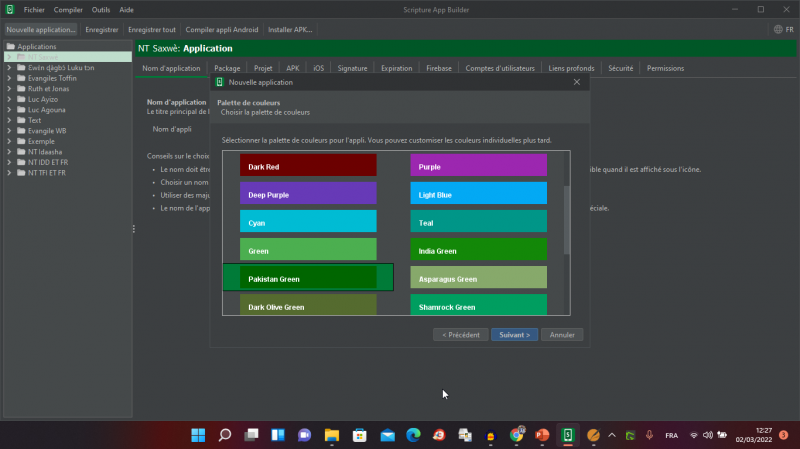Screen dimensions: 800x449
Task: Open File Explorer from the taskbar
Action: (x=332, y=435)
